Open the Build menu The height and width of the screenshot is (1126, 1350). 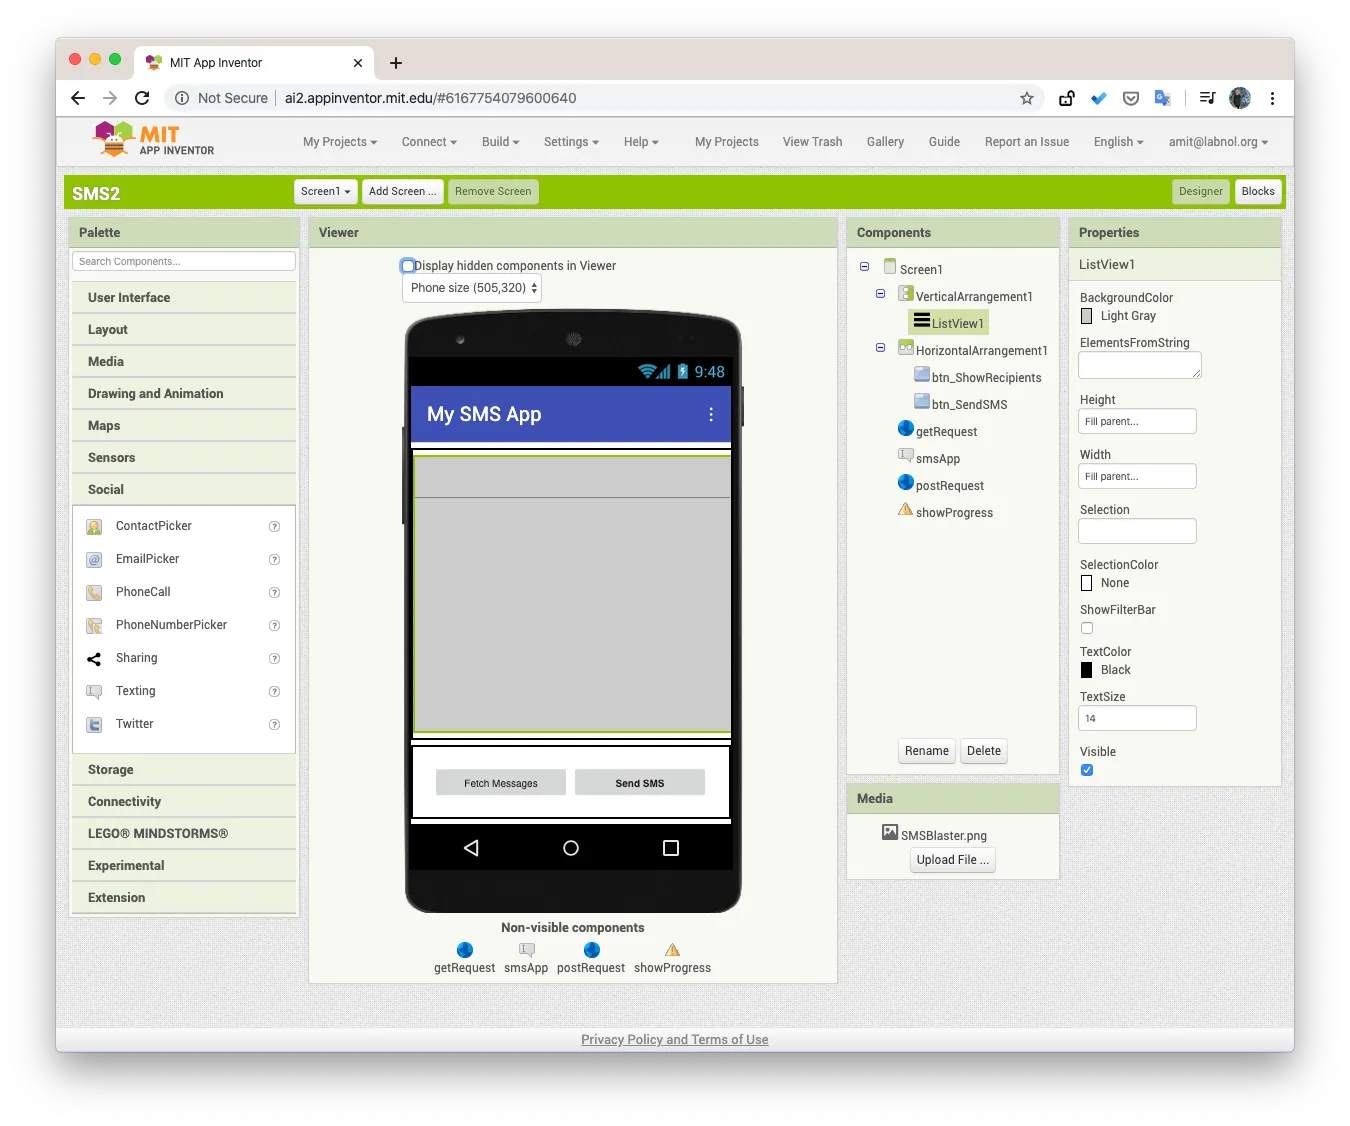coord(499,141)
